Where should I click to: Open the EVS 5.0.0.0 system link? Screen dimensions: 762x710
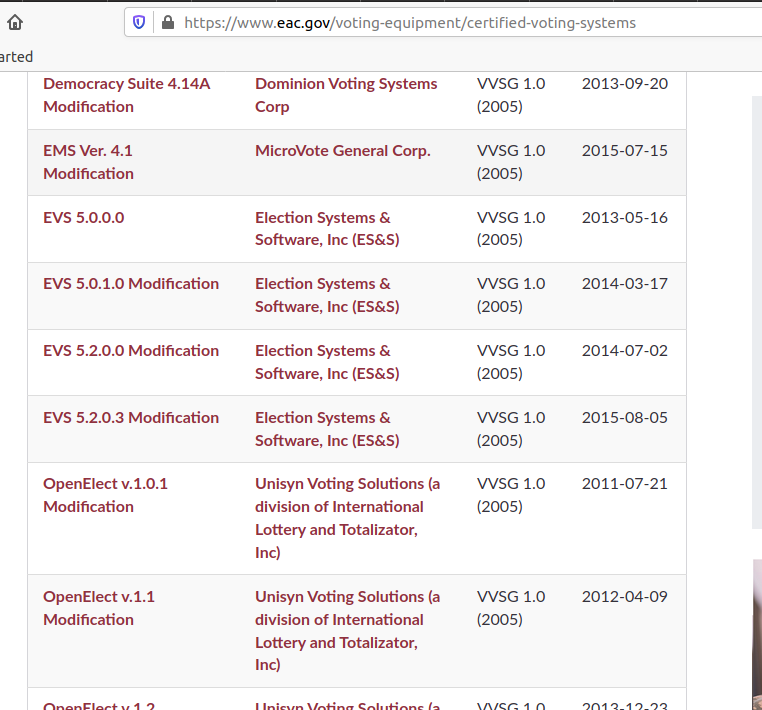[x=84, y=217]
